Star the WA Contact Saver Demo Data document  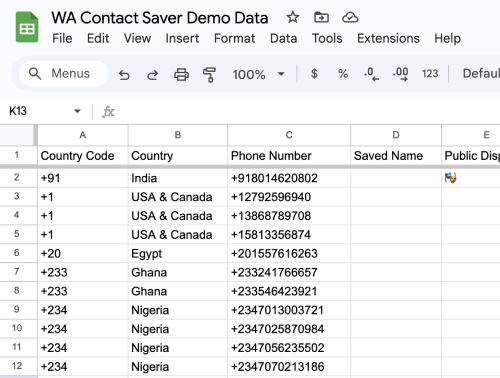pyautogui.click(x=292, y=17)
